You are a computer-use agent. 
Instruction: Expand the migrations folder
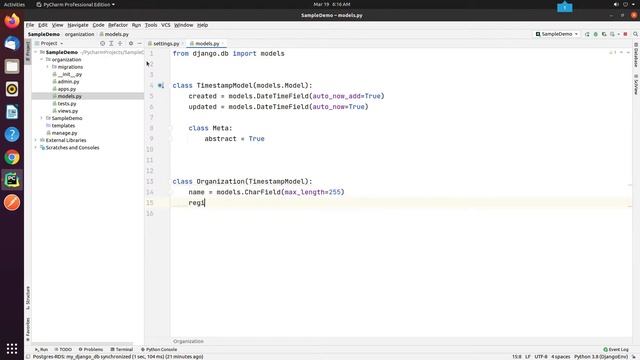(x=47, y=67)
